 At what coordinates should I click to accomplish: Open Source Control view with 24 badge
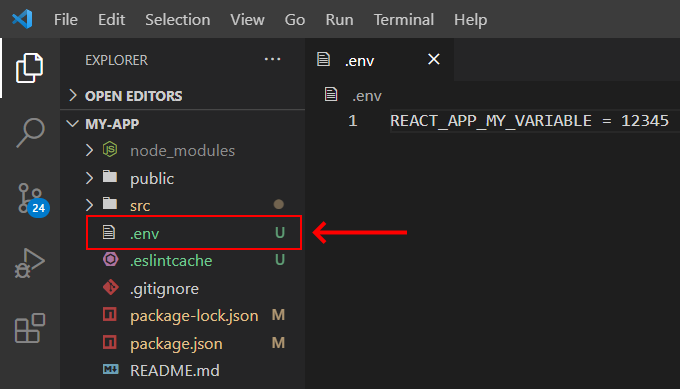point(33,199)
